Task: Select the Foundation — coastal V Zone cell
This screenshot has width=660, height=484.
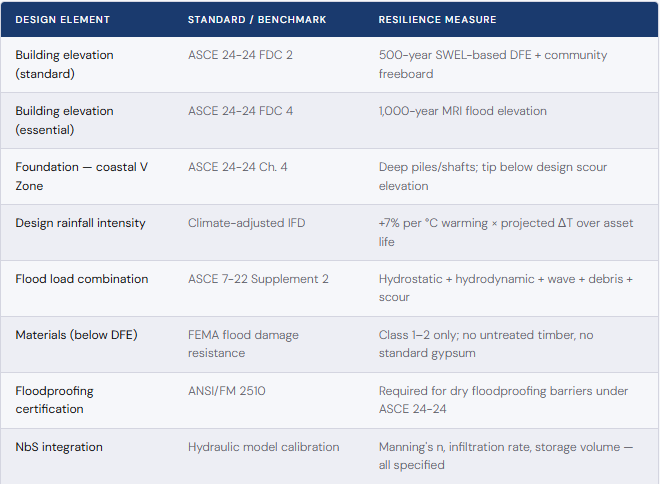Action: [x=82, y=176]
